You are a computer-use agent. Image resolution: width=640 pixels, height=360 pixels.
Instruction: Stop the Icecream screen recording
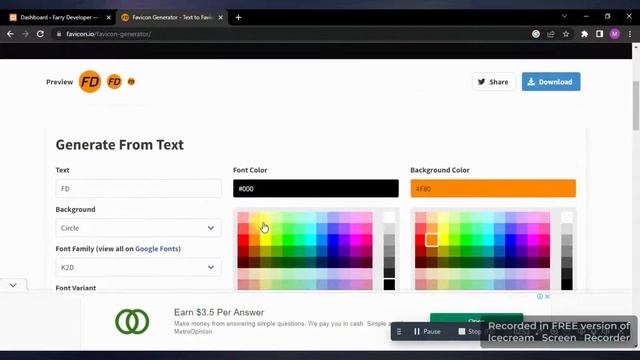coord(469,331)
